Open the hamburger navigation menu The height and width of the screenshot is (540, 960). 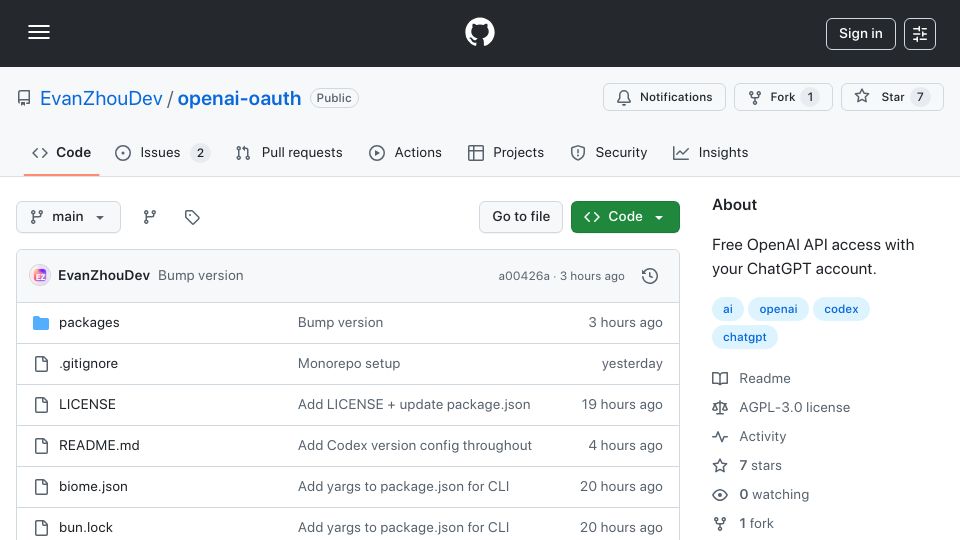(x=39, y=32)
